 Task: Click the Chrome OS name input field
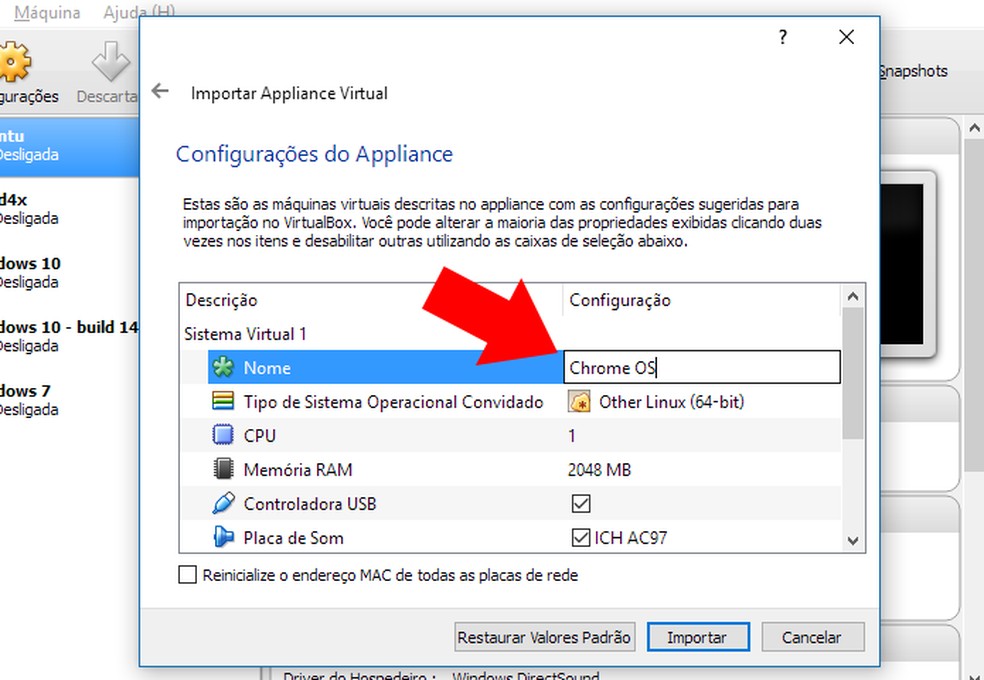tap(702, 367)
